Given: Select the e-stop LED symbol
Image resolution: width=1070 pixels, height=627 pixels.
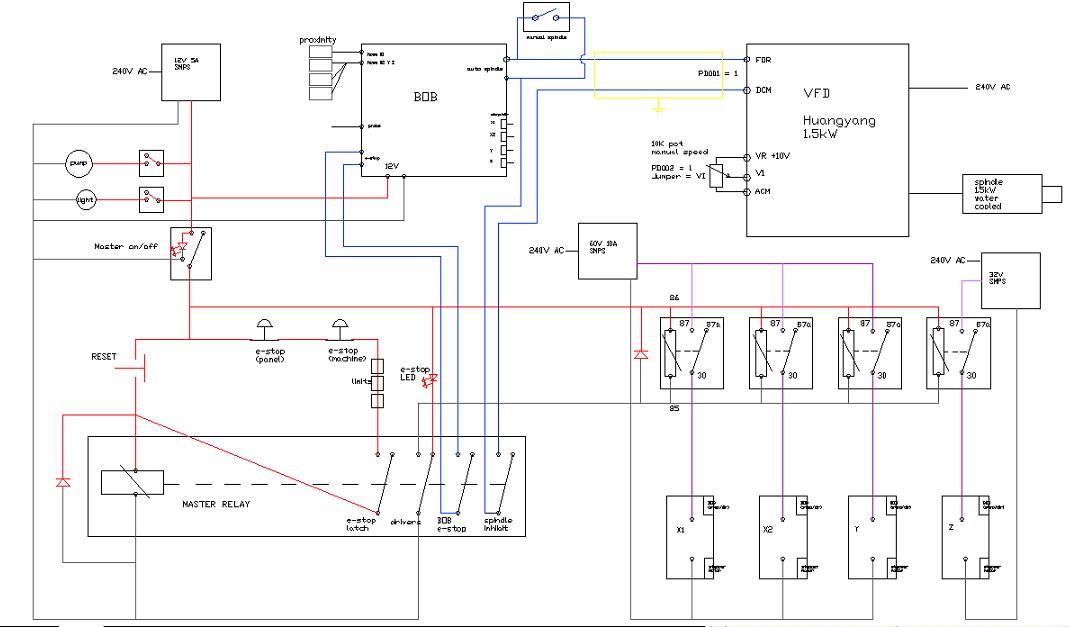Looking at the screenshot, I should point(432,381).
